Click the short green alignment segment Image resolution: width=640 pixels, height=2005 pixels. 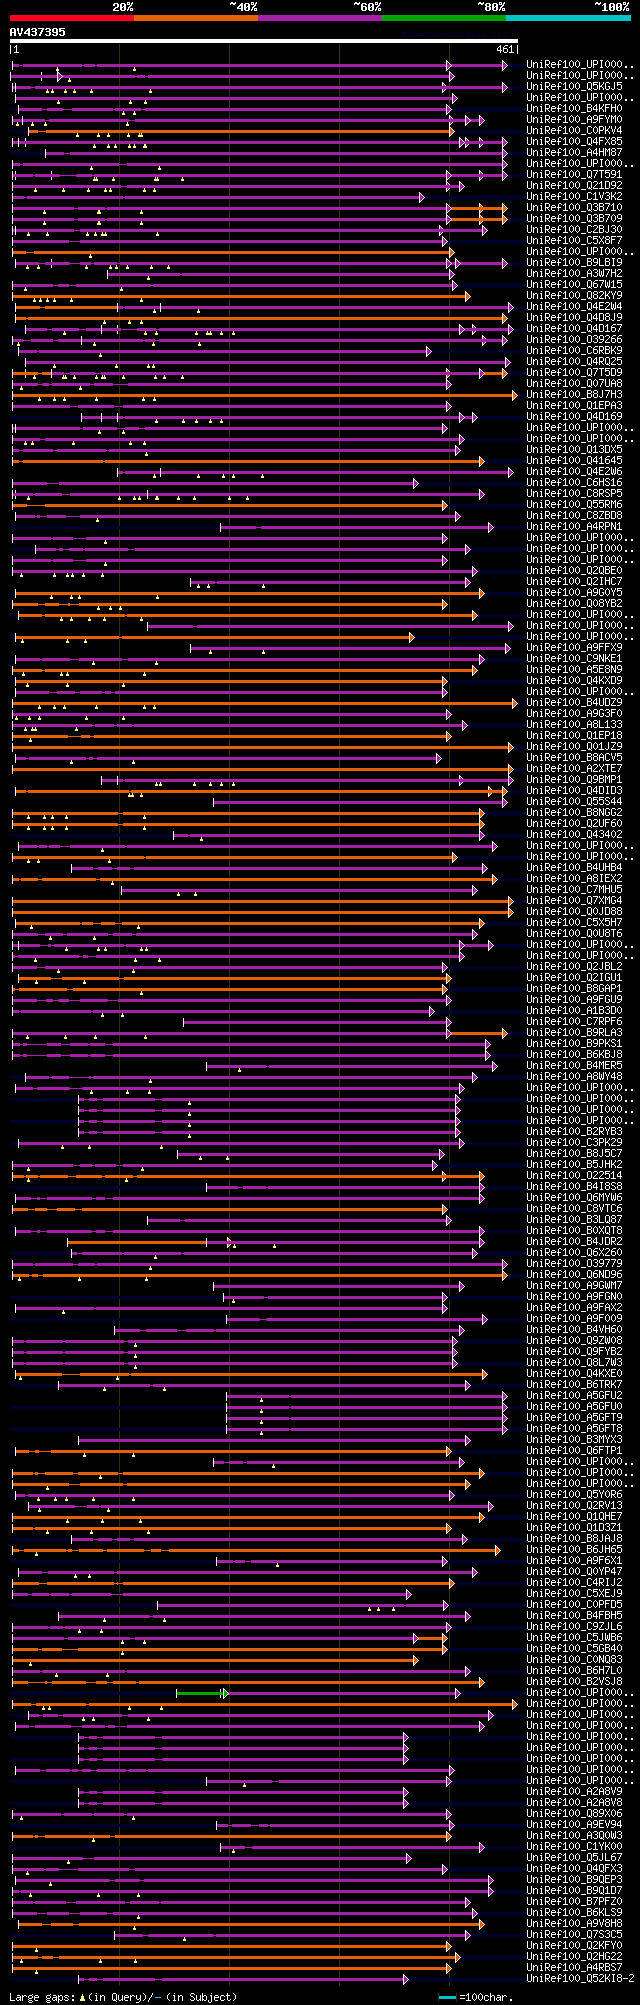point(200,1693)
